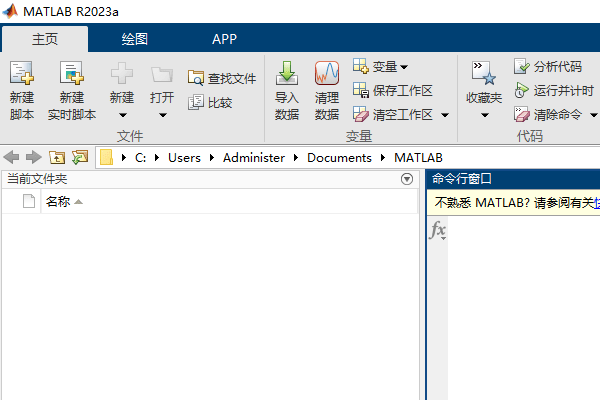Click the 当前文件夹 panel title

click(37, 179)
